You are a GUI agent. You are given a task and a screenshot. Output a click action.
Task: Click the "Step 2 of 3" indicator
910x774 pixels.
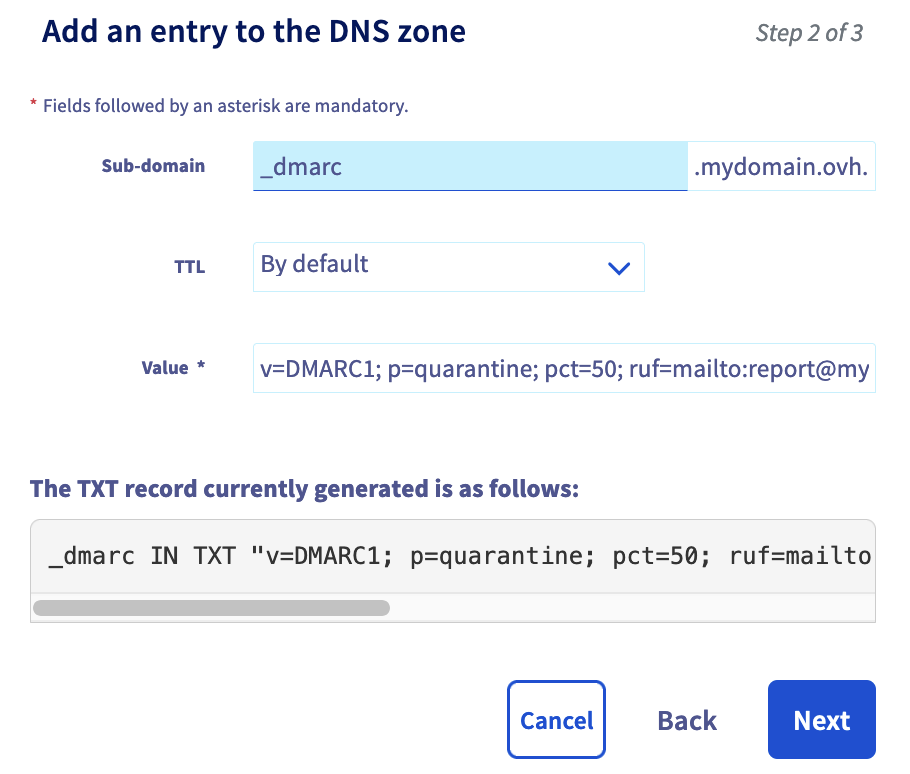pyautogui.click(x=814, y=32)
